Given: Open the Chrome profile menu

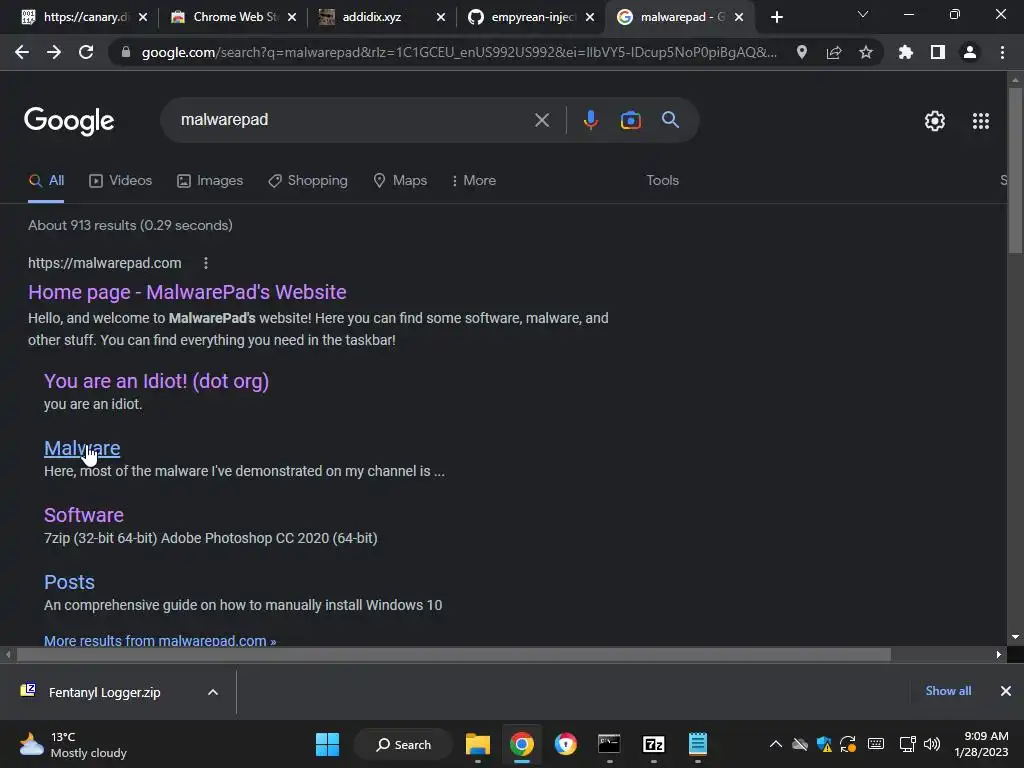Looking at the screenshot, I should point(970,52).
